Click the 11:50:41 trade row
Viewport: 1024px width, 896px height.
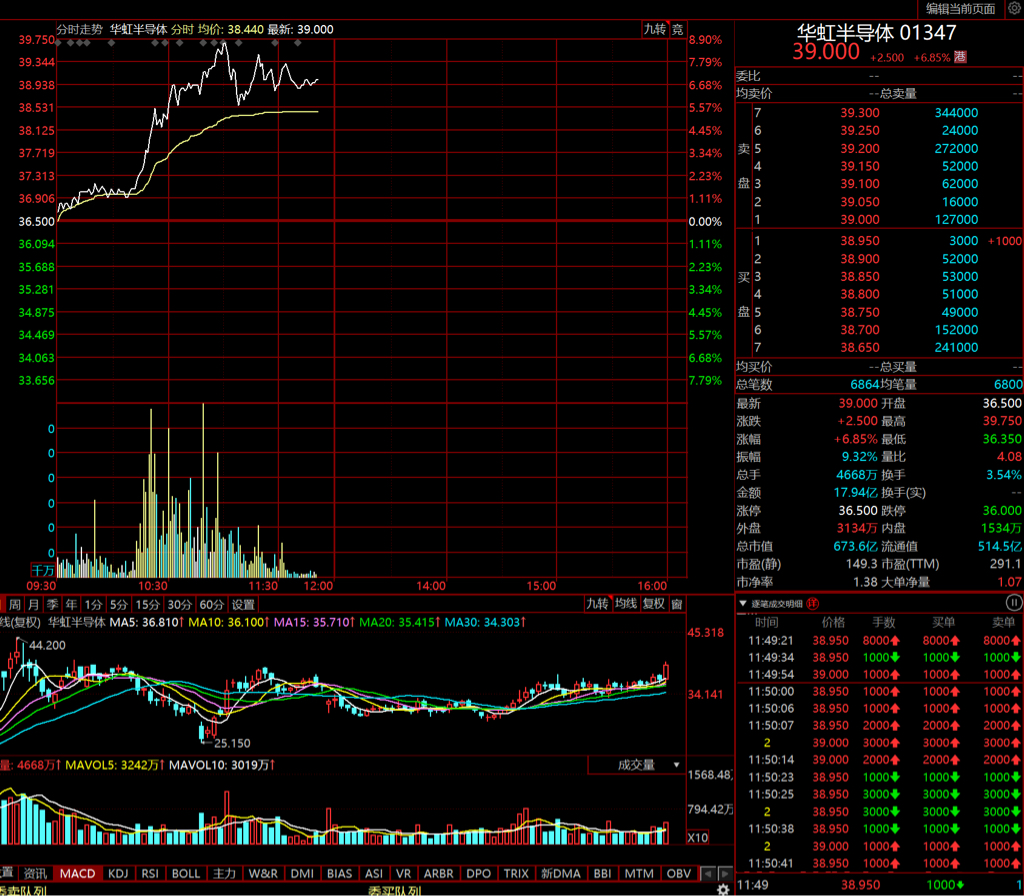[x=879, y=863]
